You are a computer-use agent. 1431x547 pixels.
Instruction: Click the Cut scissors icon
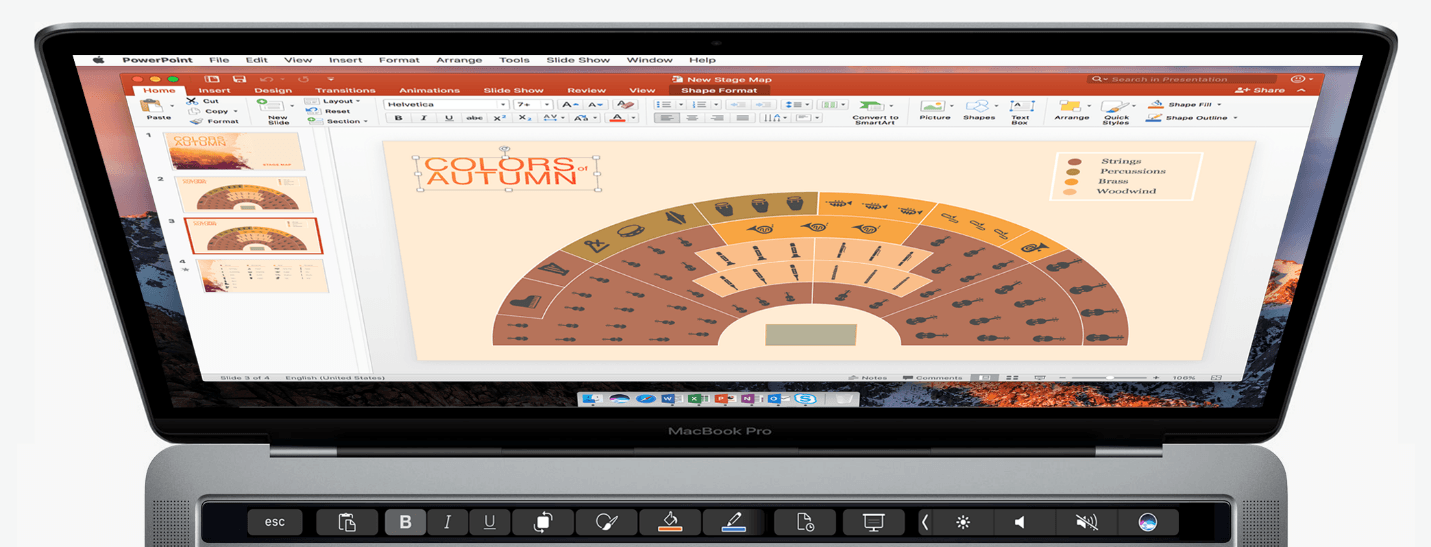[x=192, y=101]
